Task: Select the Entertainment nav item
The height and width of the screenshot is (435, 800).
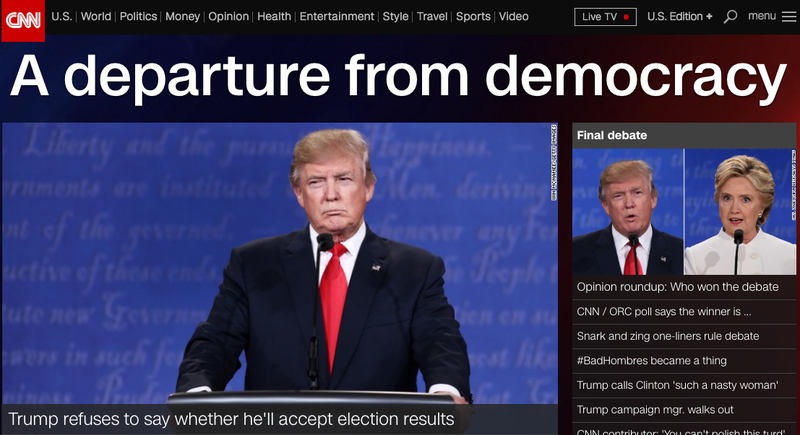Action: click(337, 16)
